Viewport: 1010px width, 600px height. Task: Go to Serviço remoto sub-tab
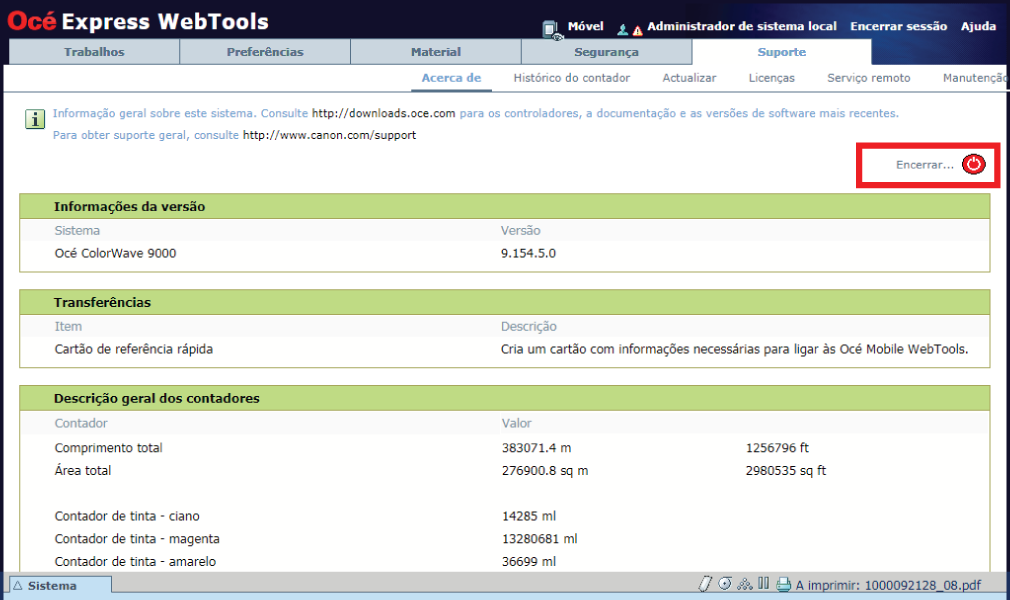[869, 78]
